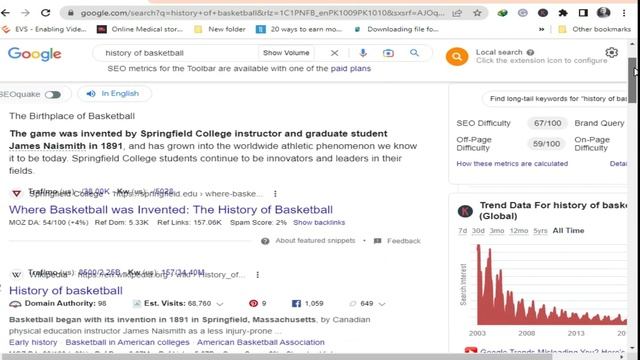The width and height of the screenshot is (640, 360).
Task: Click the Facebook shares icon
Action: (x=296, y=303)
